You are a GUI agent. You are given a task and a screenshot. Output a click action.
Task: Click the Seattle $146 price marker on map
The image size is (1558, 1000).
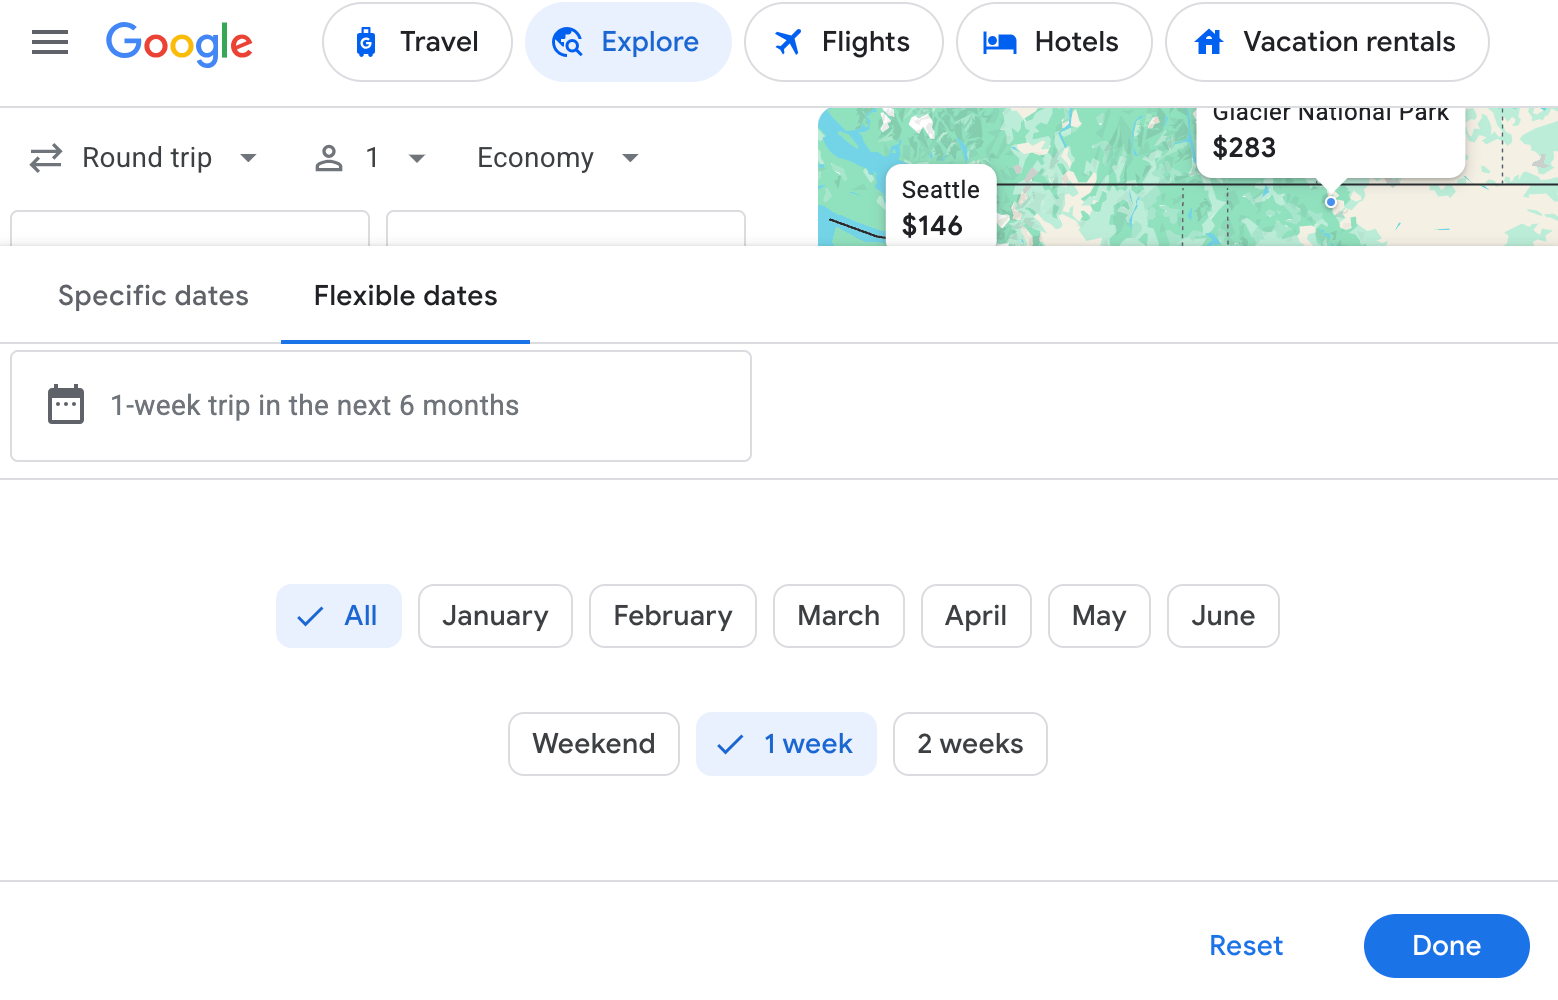[940, 207]
